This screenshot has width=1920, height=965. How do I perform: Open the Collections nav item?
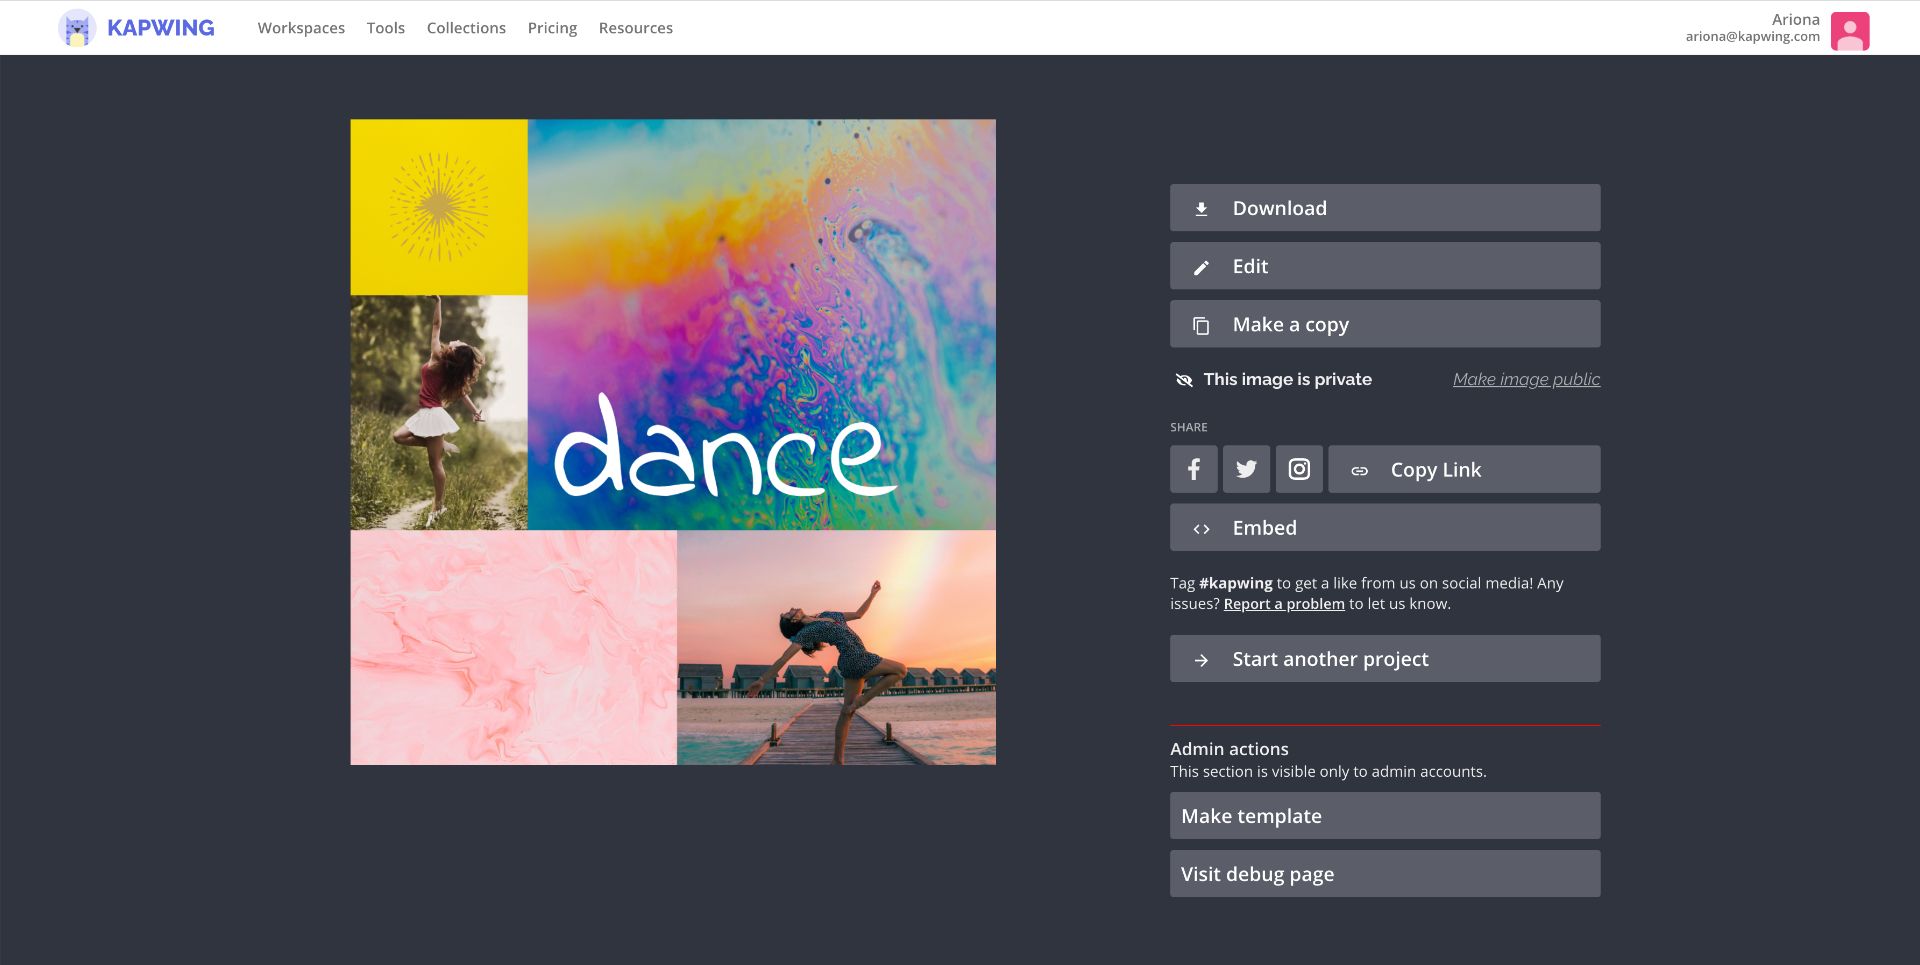[x=466, y=28]
